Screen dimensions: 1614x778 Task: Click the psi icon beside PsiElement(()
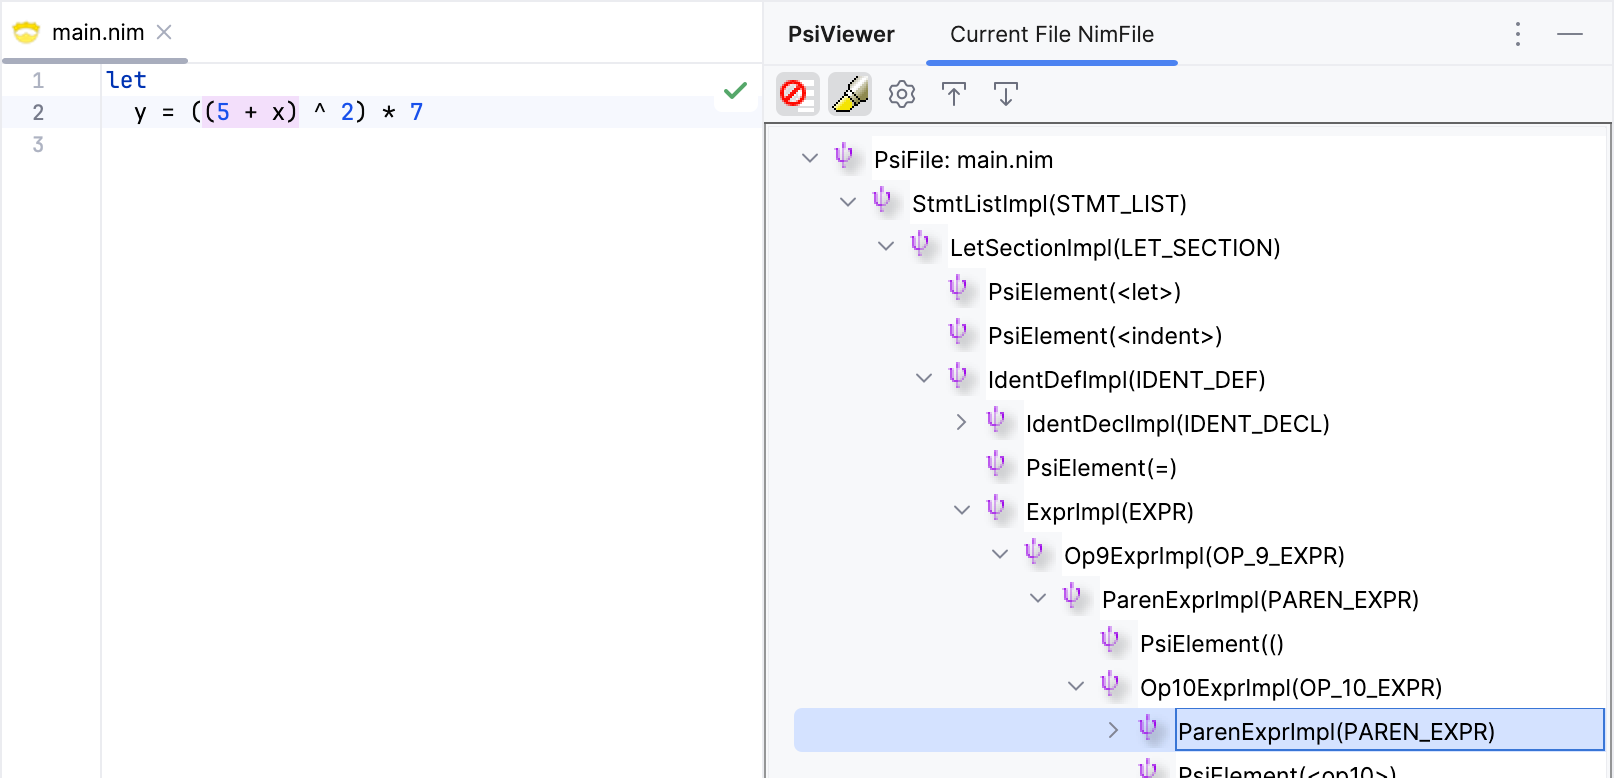pyautogui.click(x=1110, y=640)
